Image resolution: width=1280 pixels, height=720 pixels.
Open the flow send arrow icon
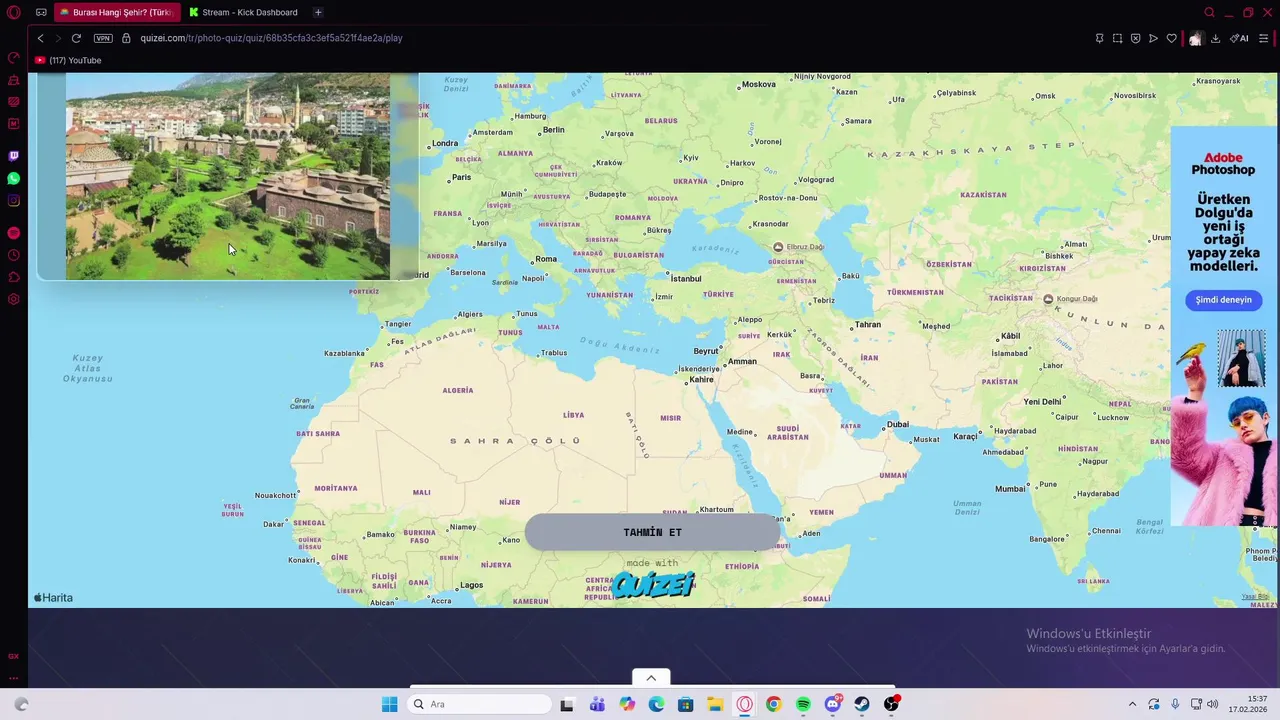tap(1153, 38)
